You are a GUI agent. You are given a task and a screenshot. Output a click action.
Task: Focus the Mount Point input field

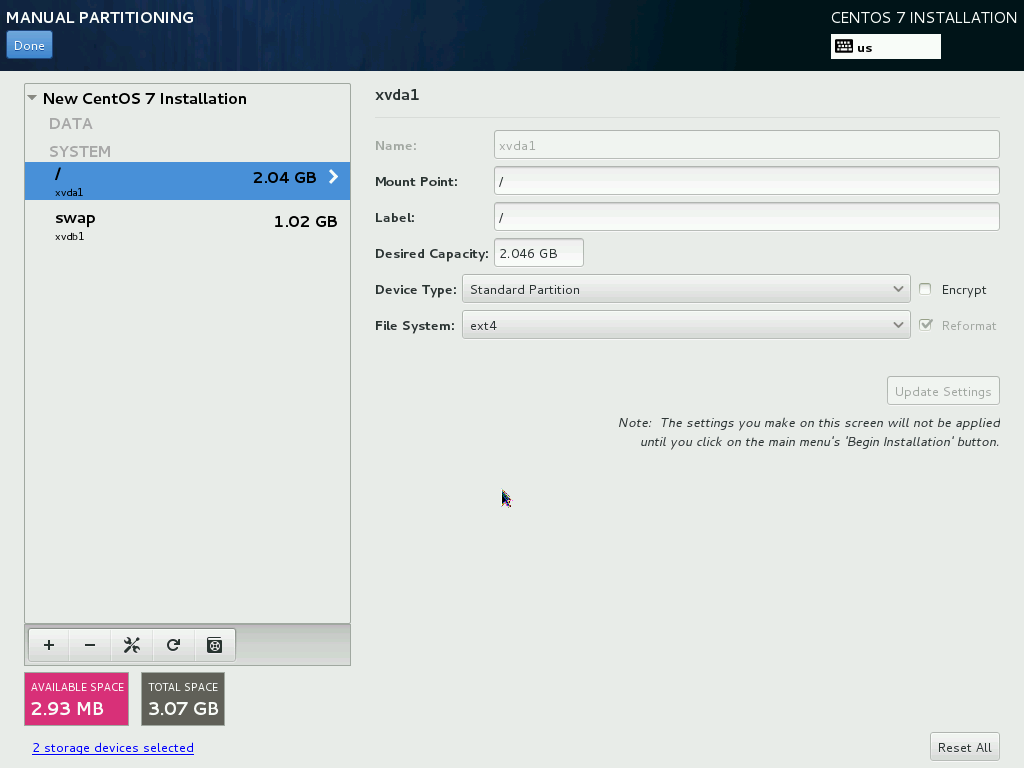pyautogui.click(x=746, y=181)
